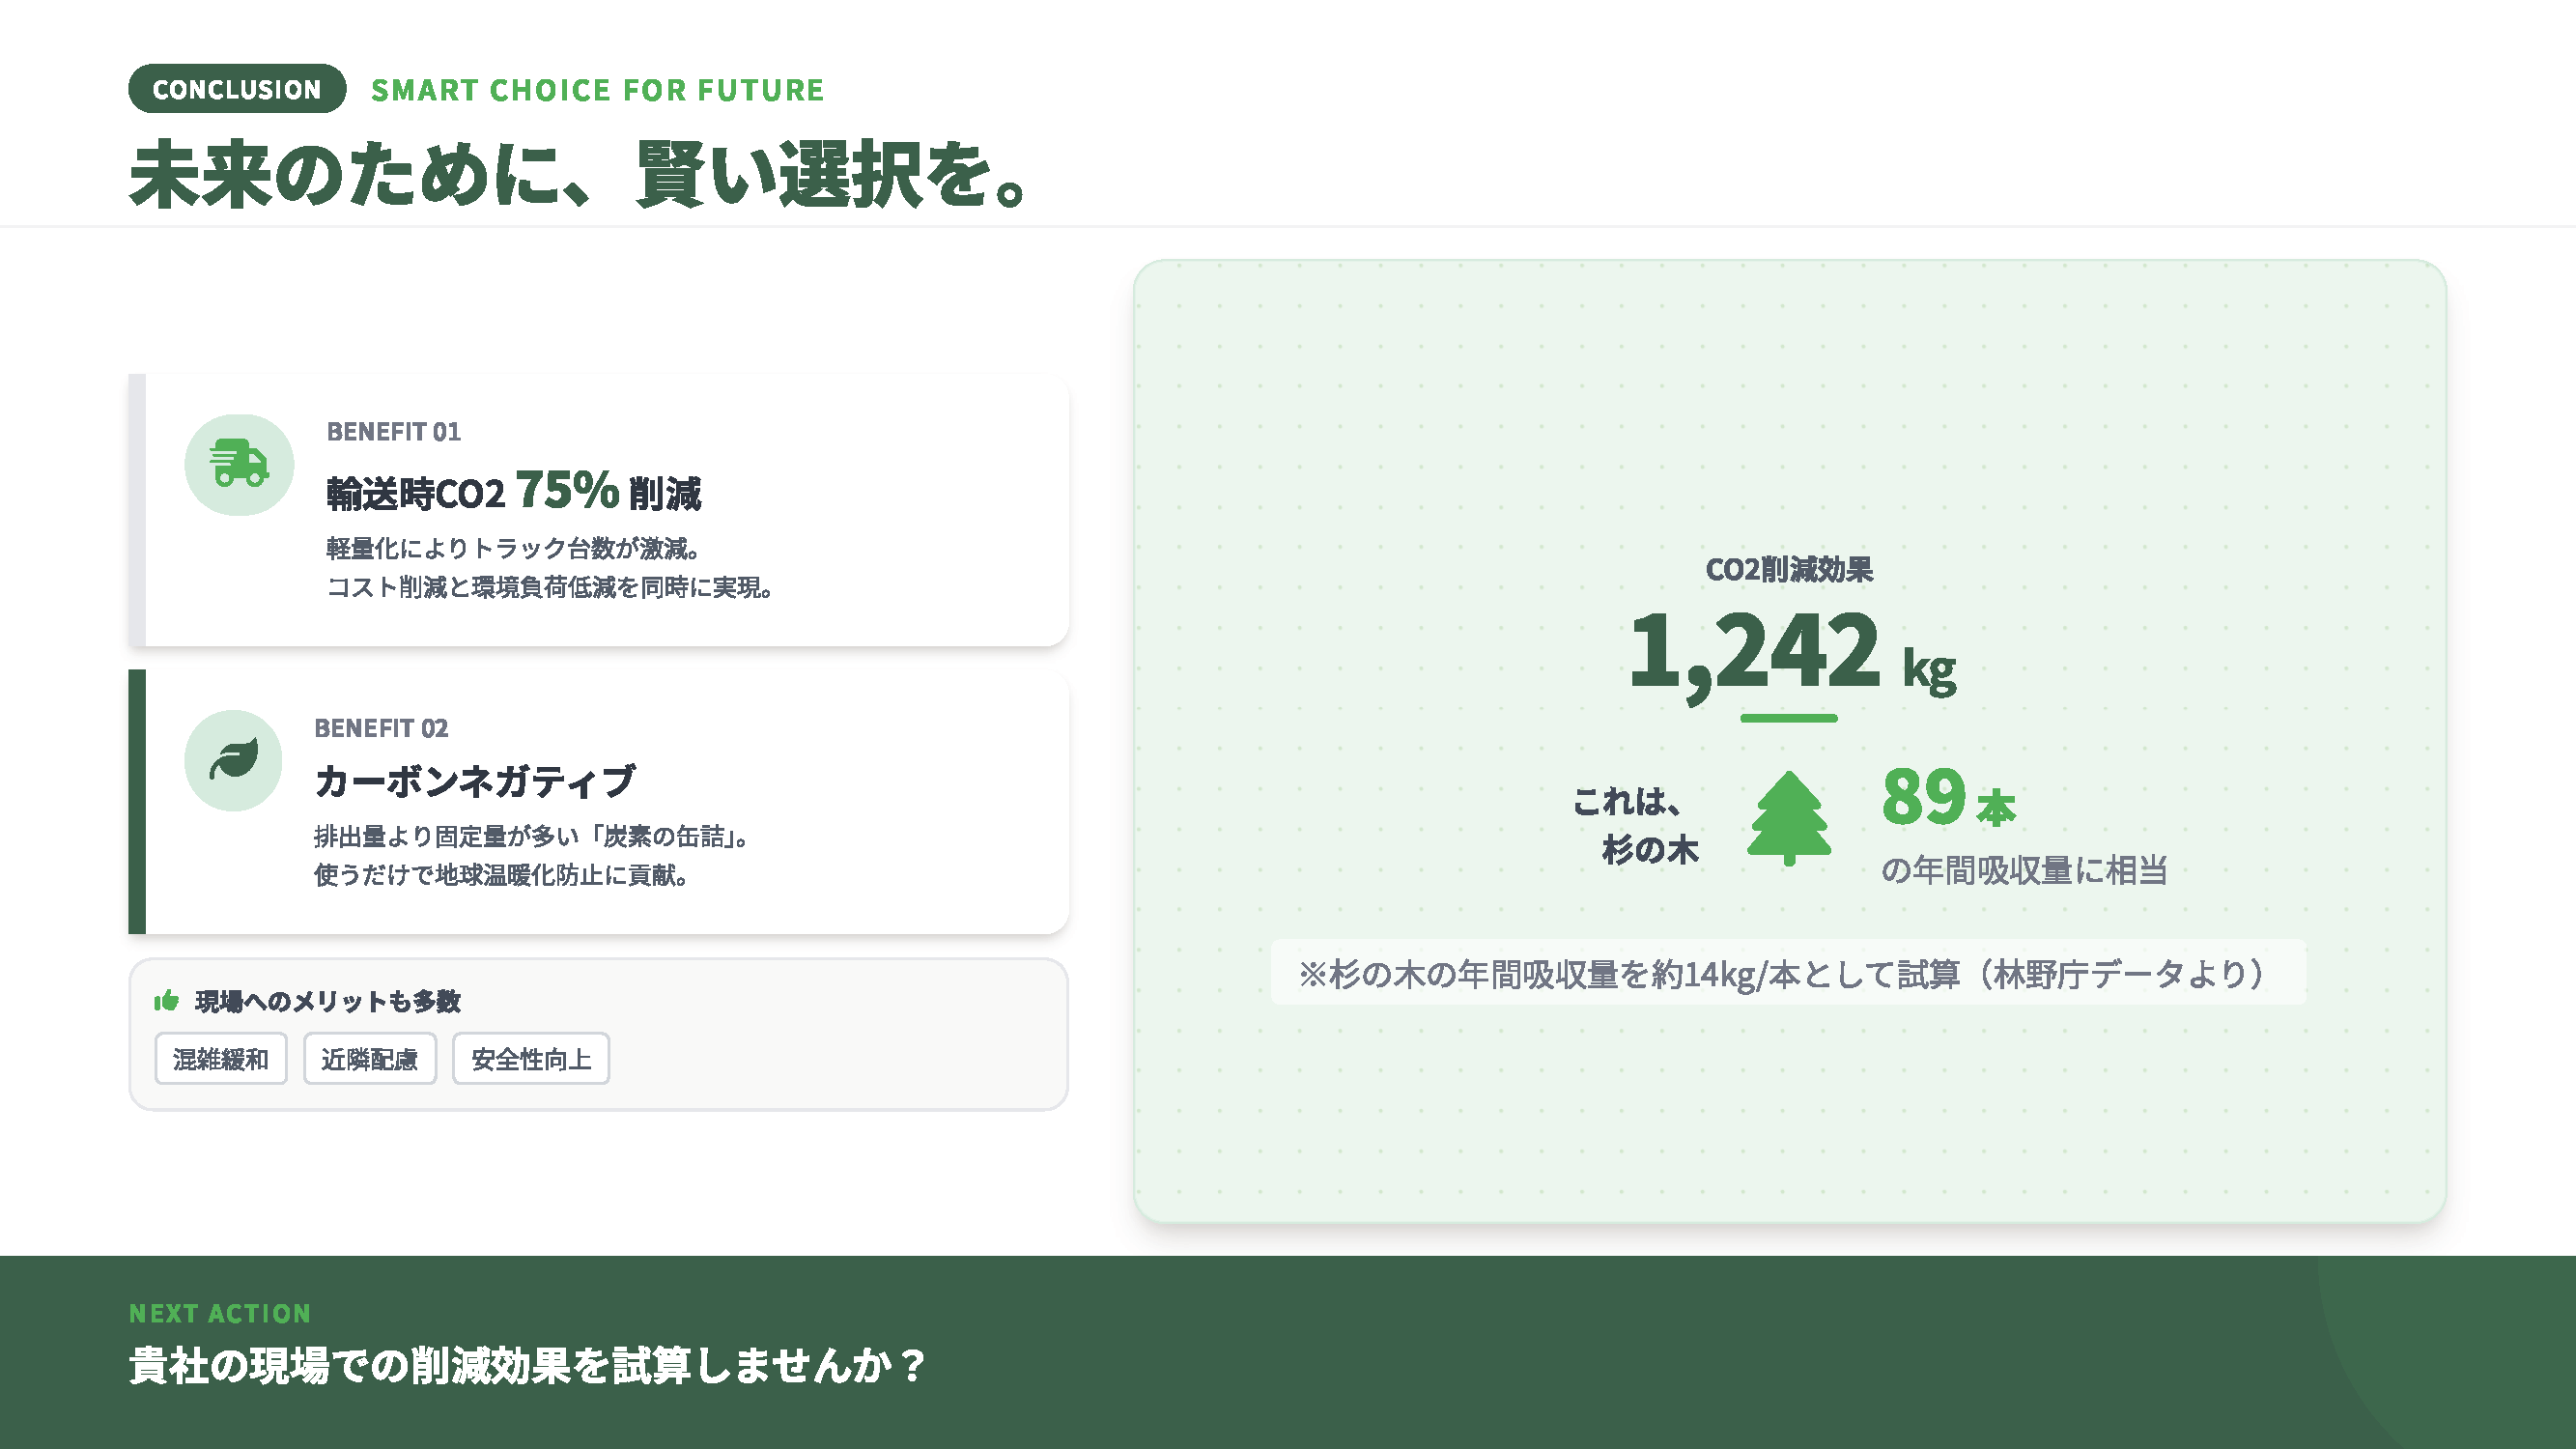Click the BENEFIT 01 label
The image size is (2576, 1449).
(x=393, y=431)
